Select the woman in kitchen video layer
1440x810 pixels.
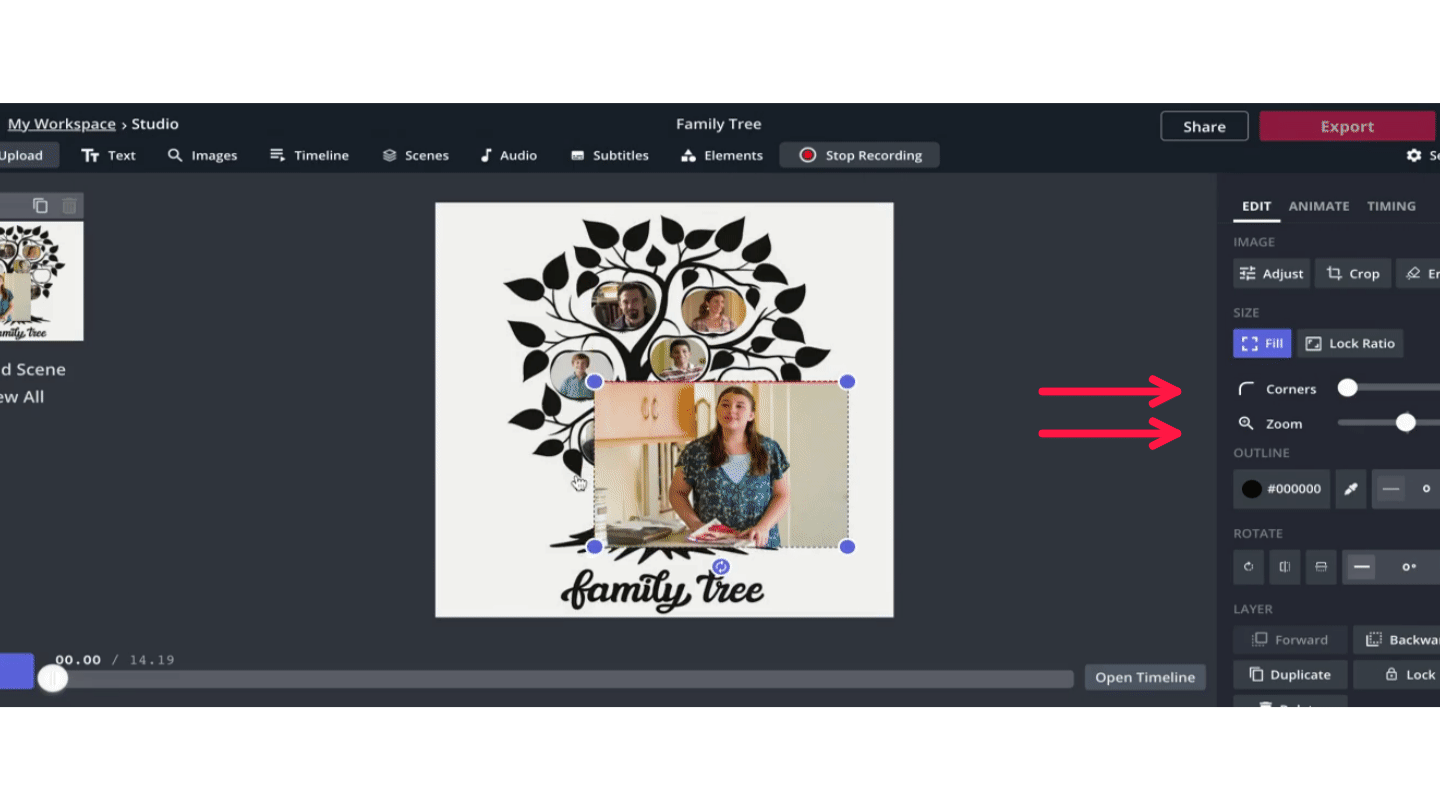(x=721, y=464)
